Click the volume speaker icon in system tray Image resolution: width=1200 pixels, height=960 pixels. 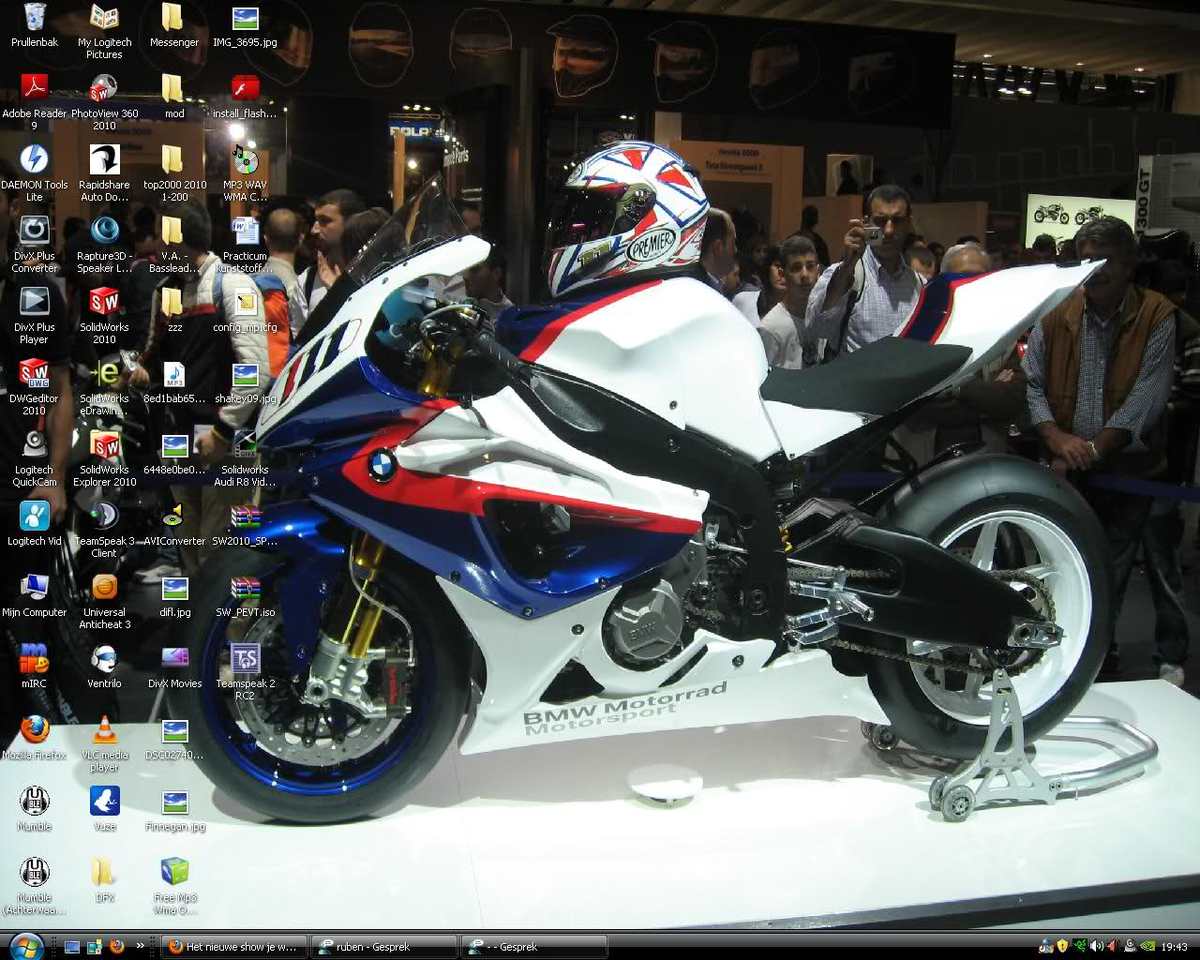[x=1095, y=946]
